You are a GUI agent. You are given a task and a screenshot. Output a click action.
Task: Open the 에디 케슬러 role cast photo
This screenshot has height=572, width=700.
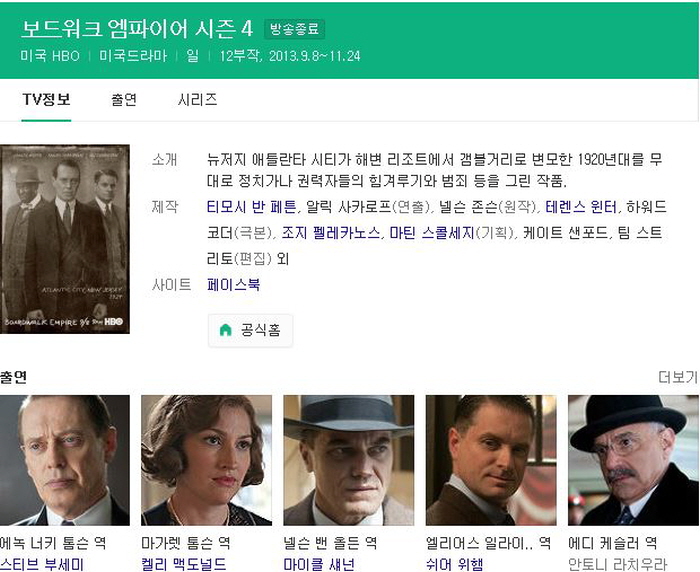click(x=633, y=460)
